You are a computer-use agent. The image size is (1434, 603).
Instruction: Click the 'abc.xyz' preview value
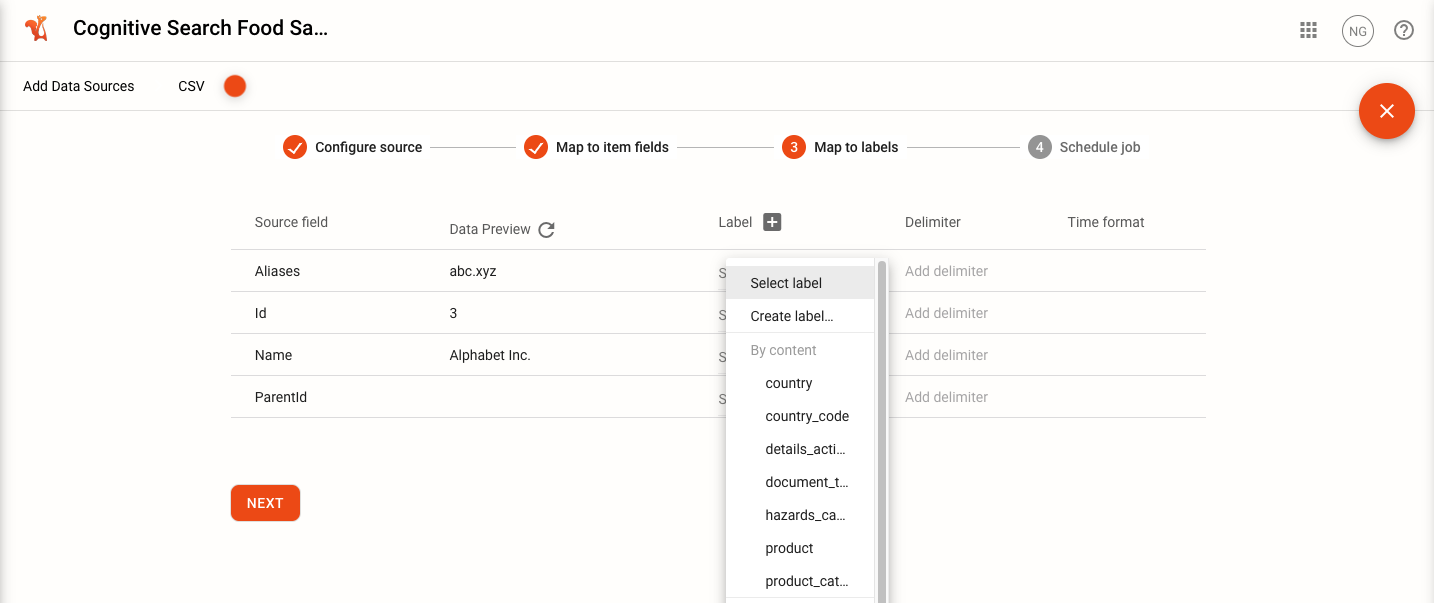pos(473,271)
